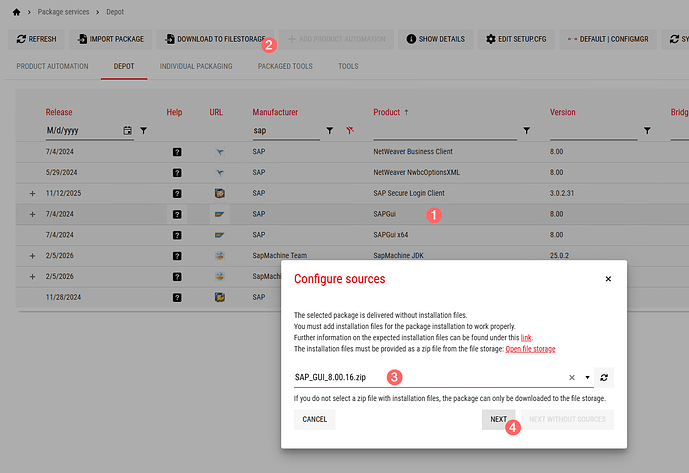This screenshot has width=689, height=473.
Task: Expand the SapMachine JDK row
Action: (x=32, y=256)
